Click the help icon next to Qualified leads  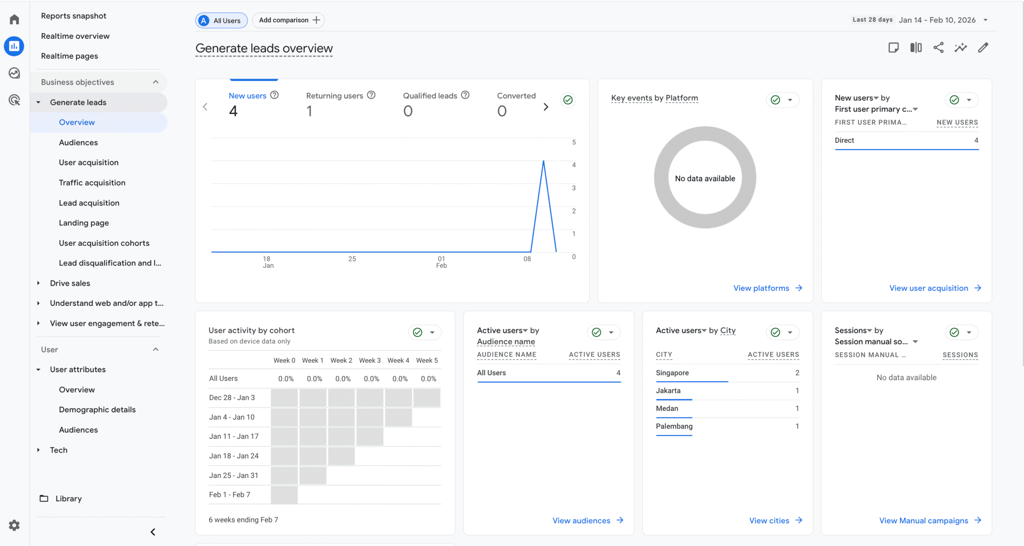pyautogui.click(x=465, y=95)
